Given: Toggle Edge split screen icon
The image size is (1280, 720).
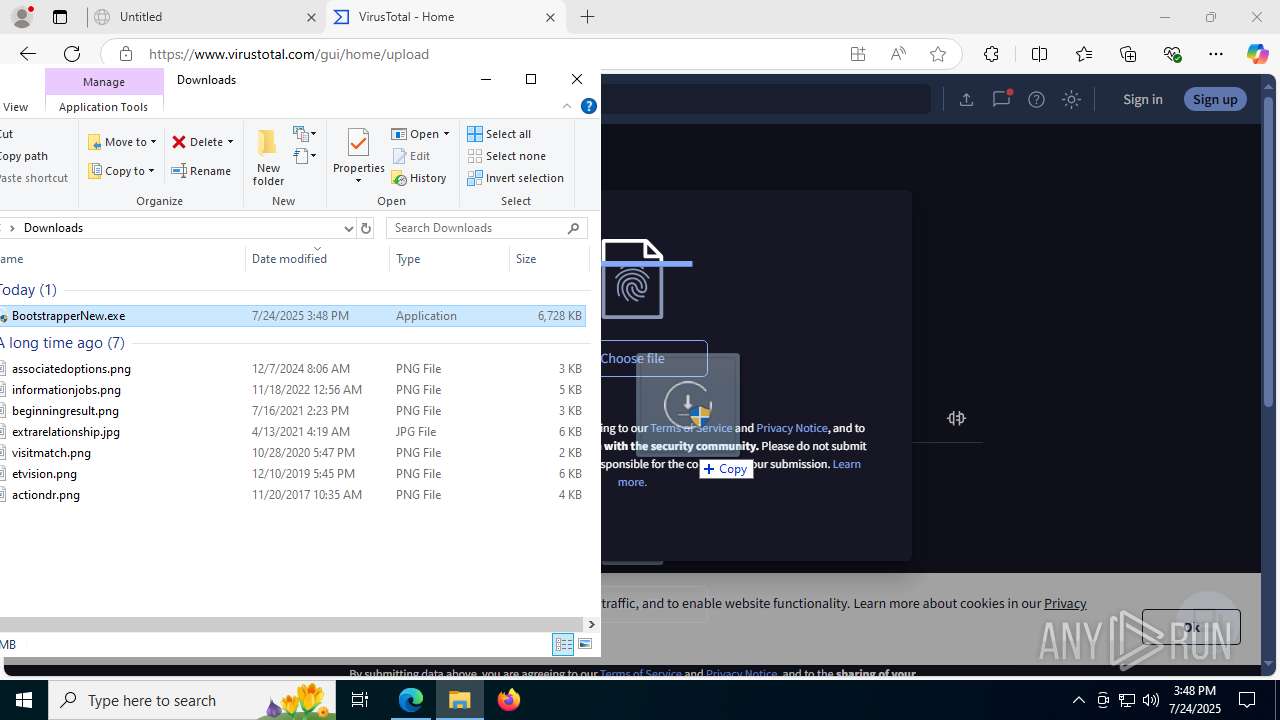Looking at the screenshot, I should [1039, 54].
